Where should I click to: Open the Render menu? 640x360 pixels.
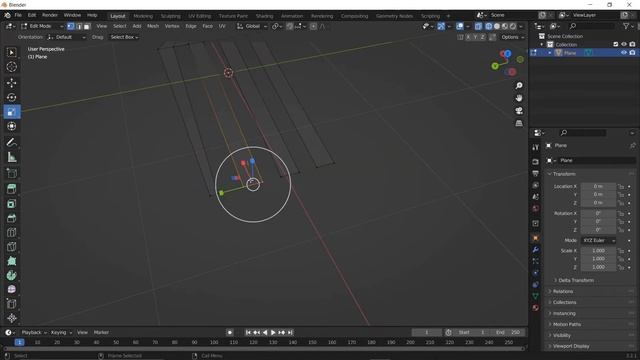tap(50, 15)
